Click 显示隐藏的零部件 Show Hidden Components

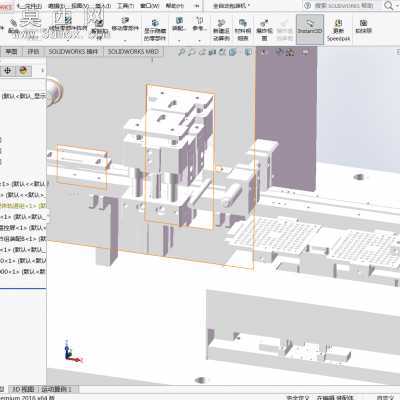(155, 30)
